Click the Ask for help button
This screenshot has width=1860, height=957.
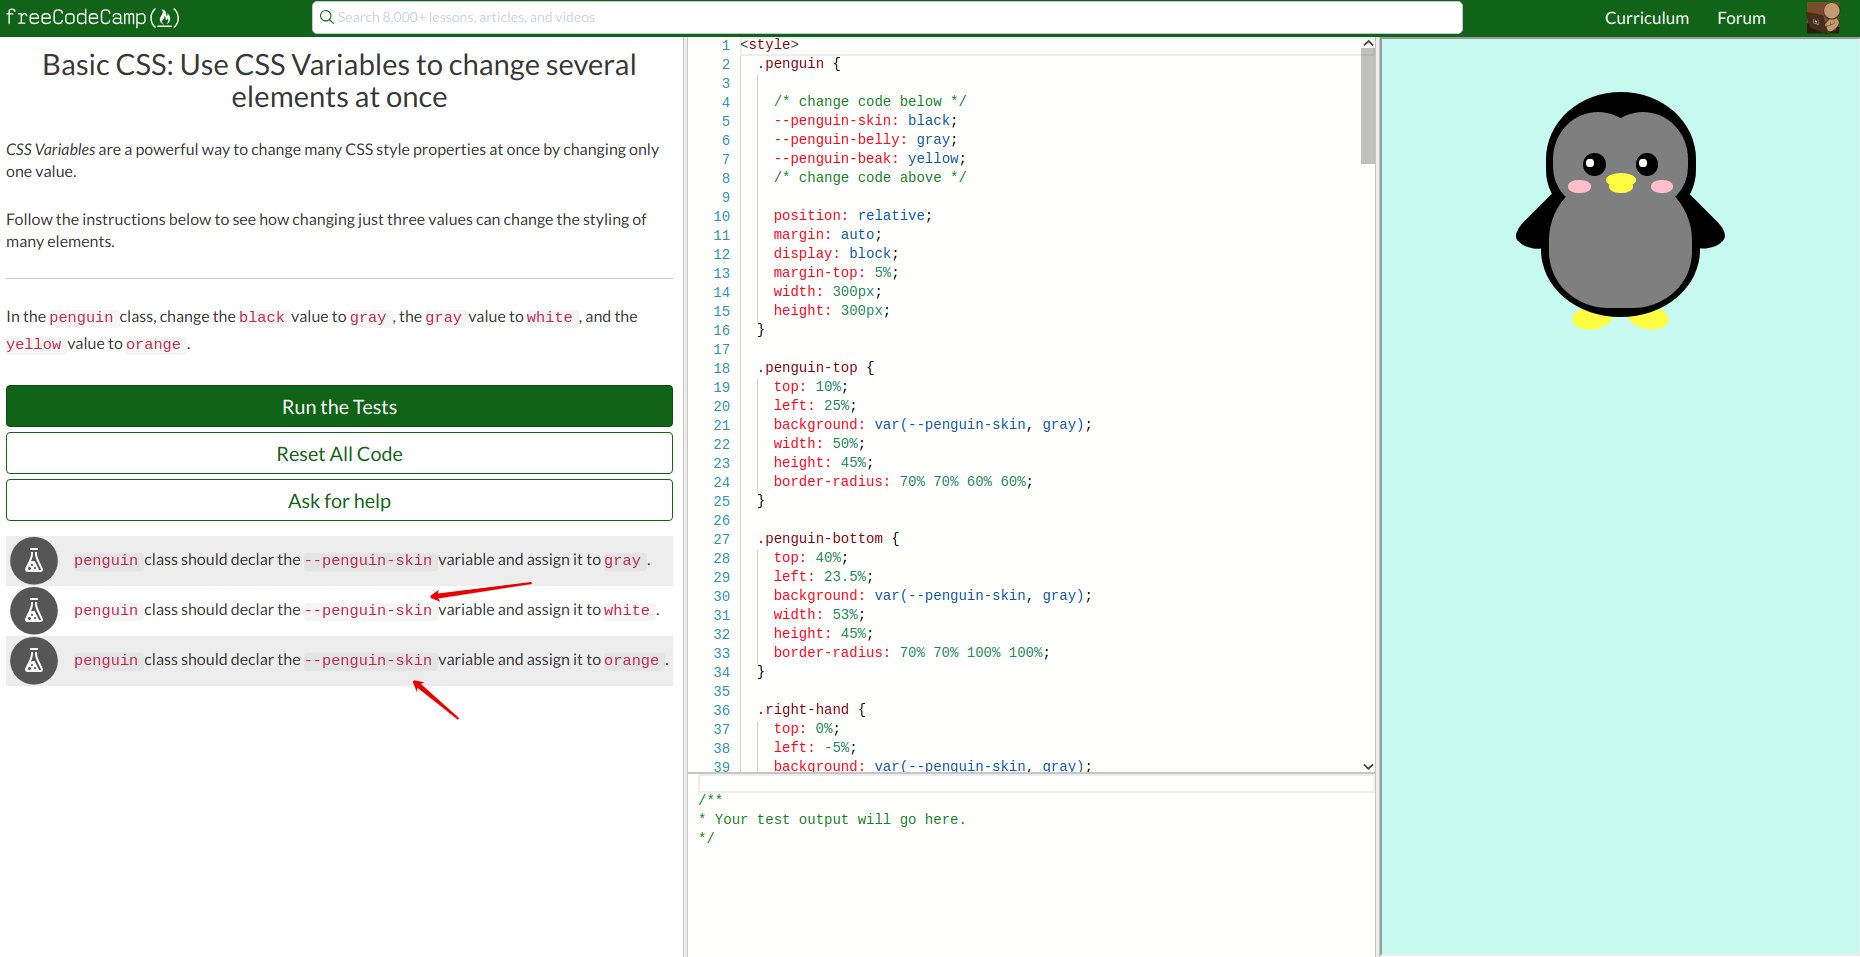pos(339,500)
